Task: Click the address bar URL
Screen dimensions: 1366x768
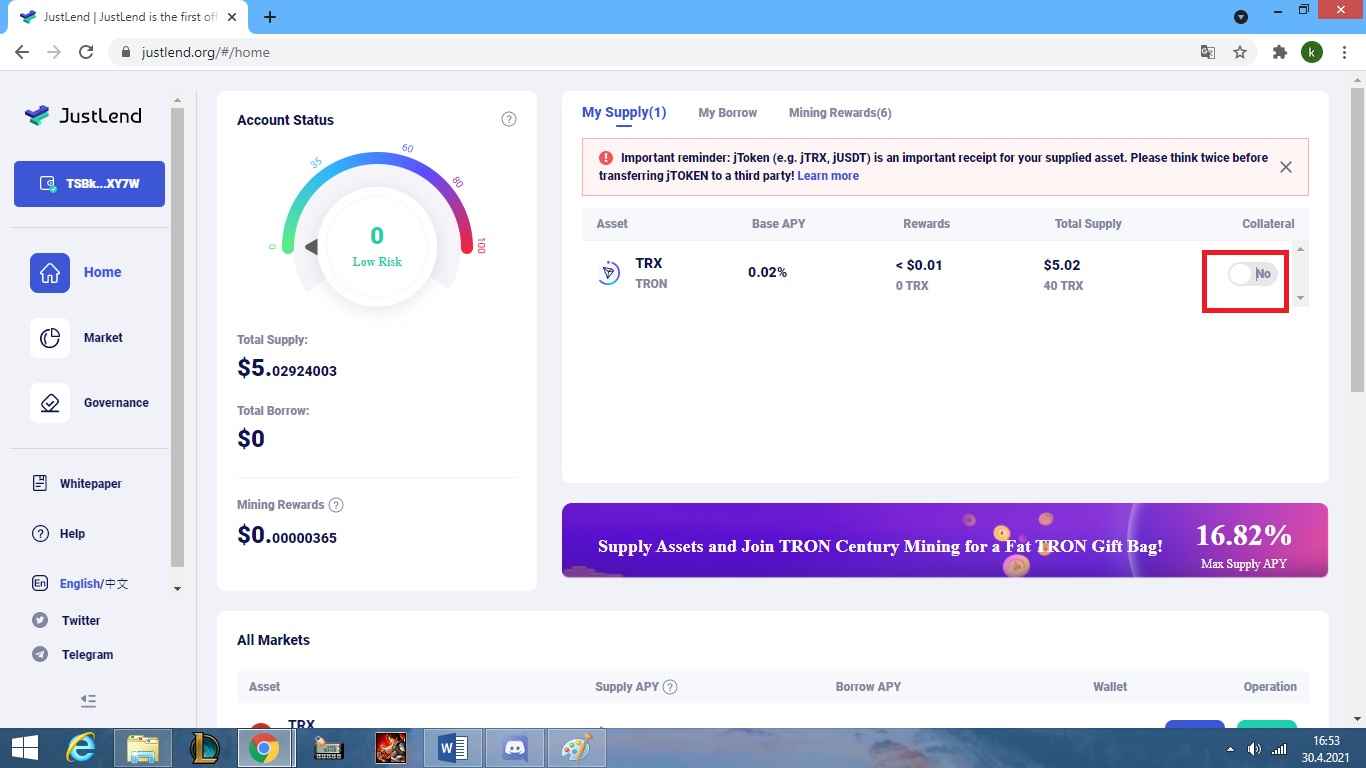Action: [x=206, y=52]
